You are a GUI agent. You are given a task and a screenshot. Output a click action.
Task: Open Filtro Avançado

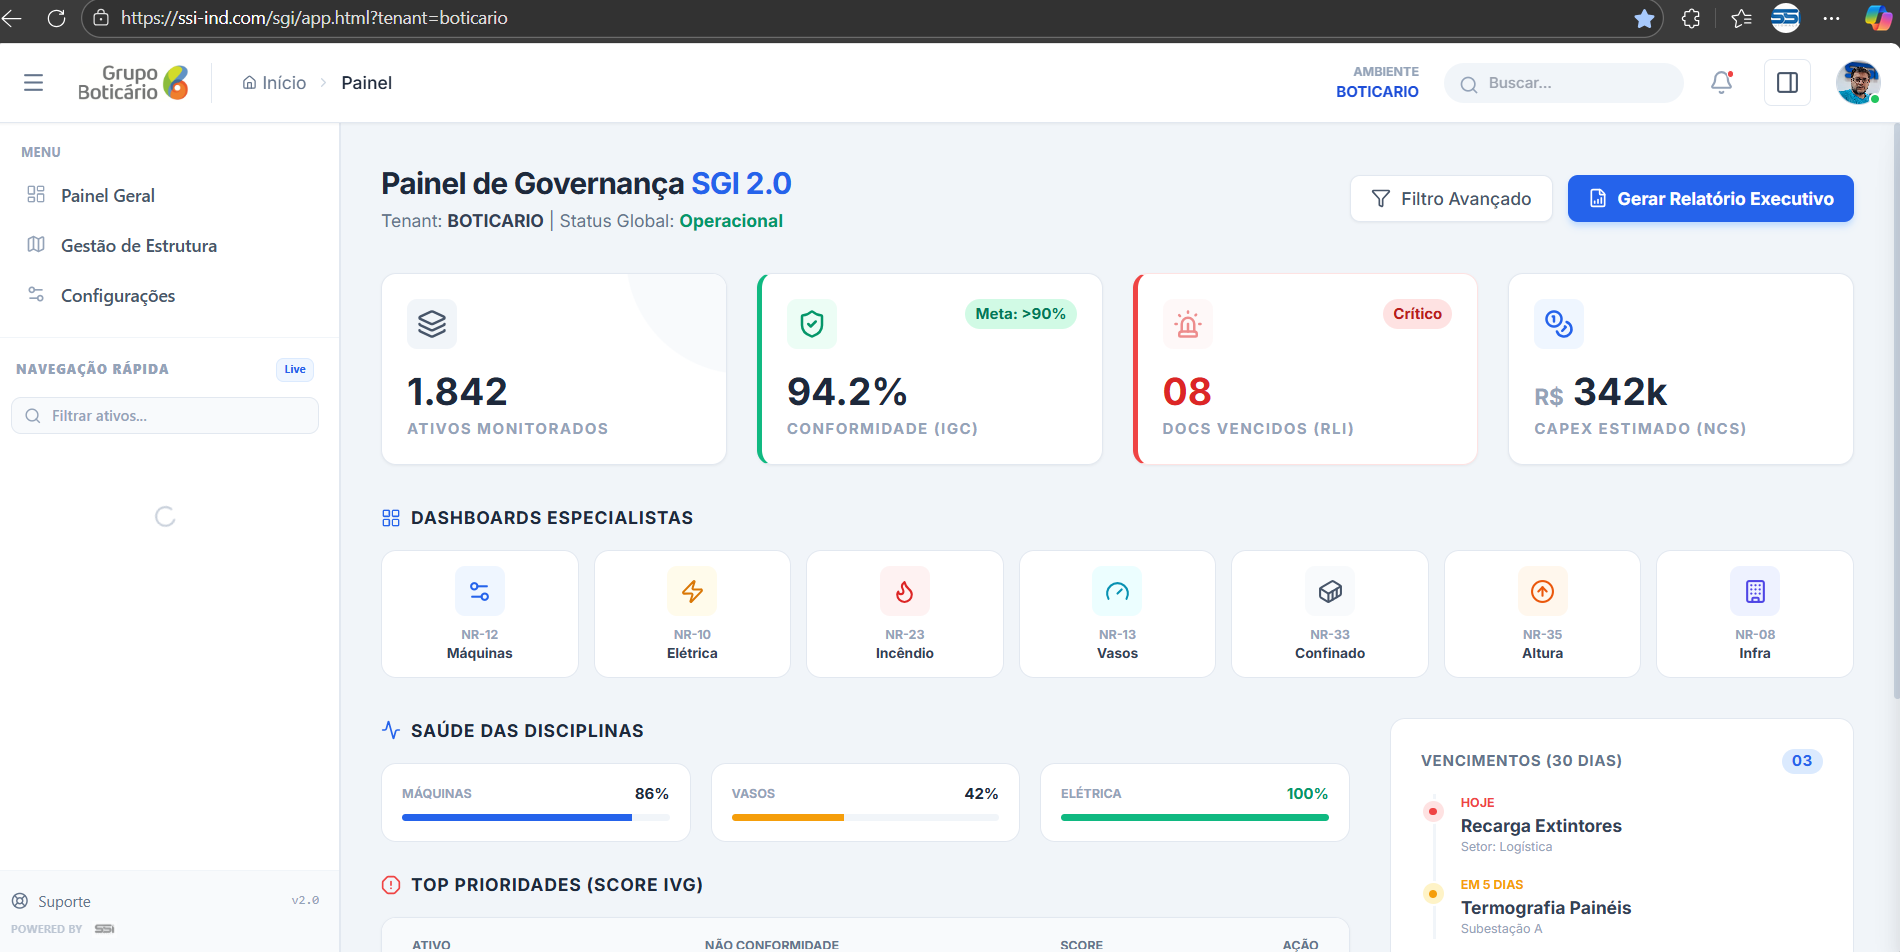pyautogui.click(x=1451, y=198)
